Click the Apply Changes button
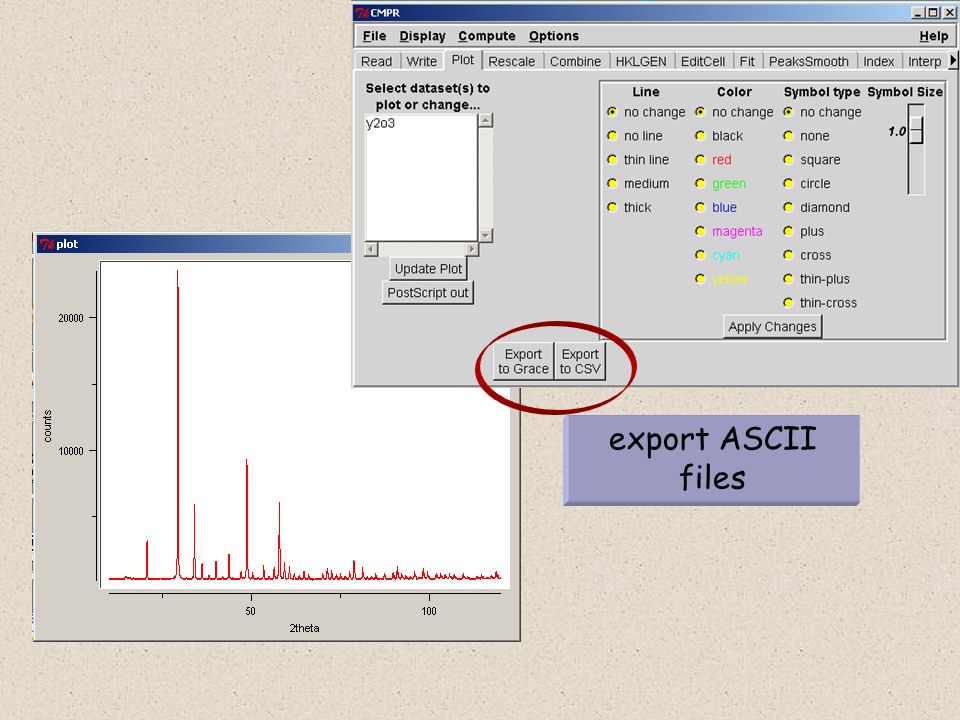 pos(772,326)
